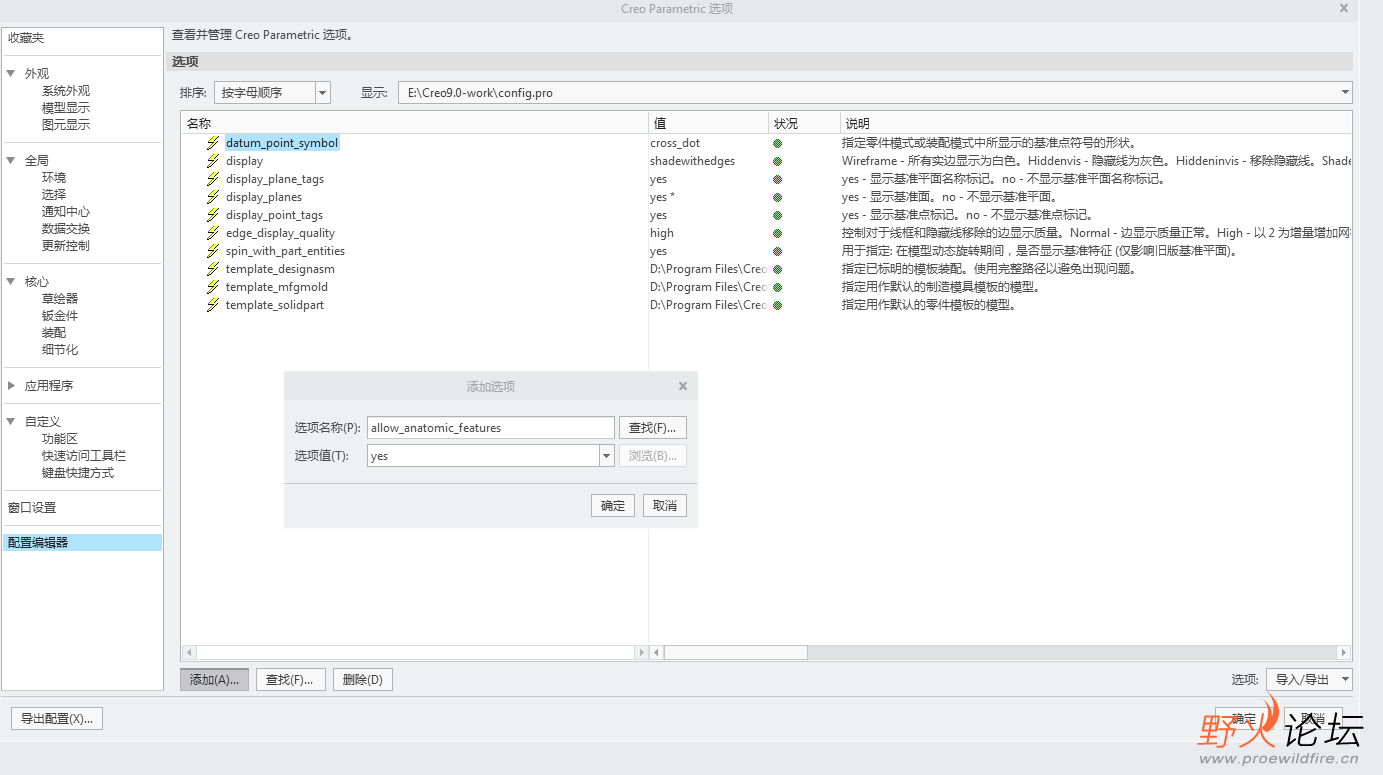Click 查找(F)... button below the list
This screenshot has height=775, width=1383.
click(x=290, y=680)
